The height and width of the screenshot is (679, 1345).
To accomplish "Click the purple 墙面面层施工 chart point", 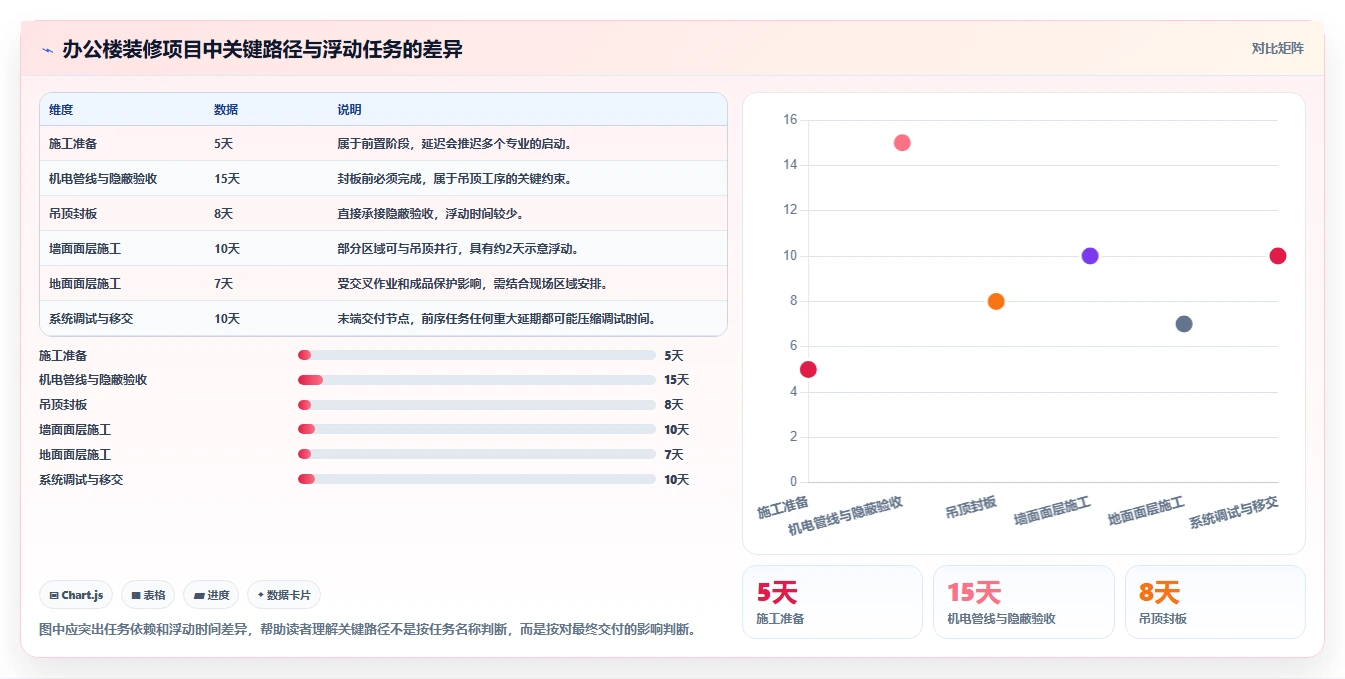I will click(x=1090, y=256).
